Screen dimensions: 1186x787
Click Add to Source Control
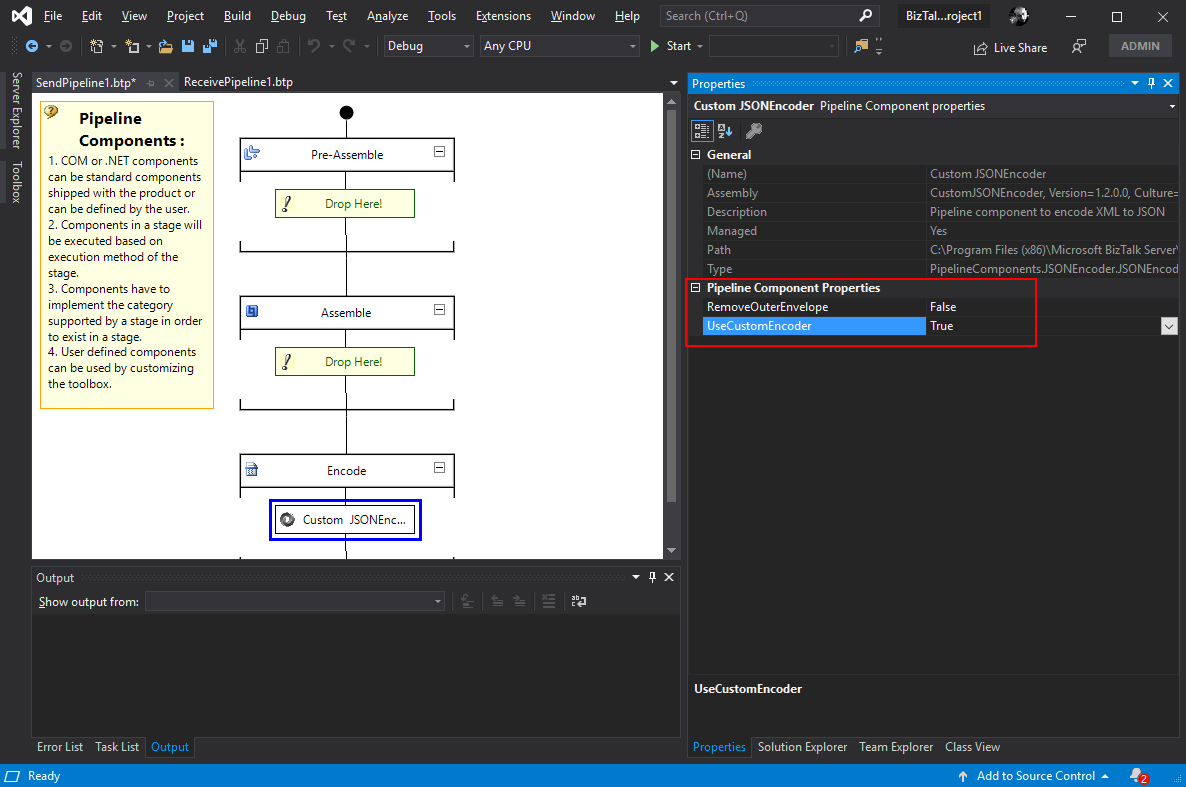[x=1035, y=776]
